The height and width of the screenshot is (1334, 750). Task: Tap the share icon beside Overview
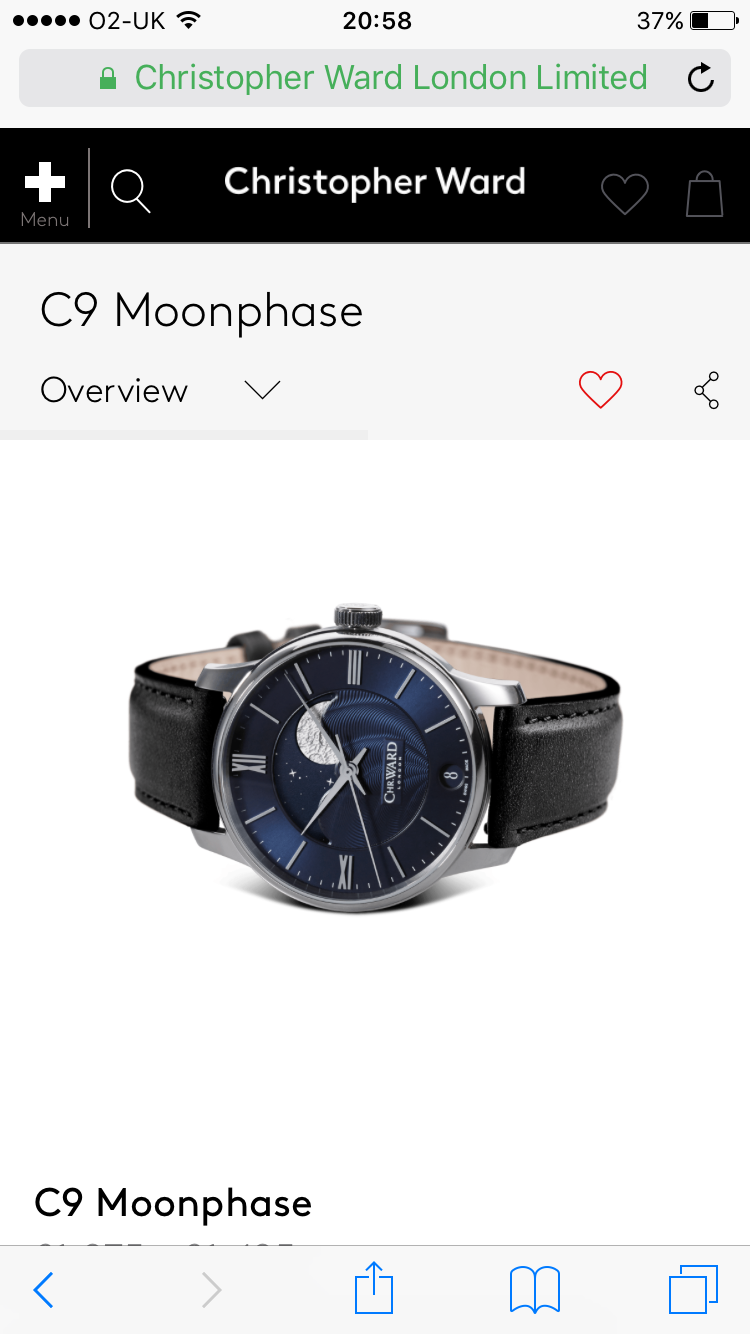[707, 390]
